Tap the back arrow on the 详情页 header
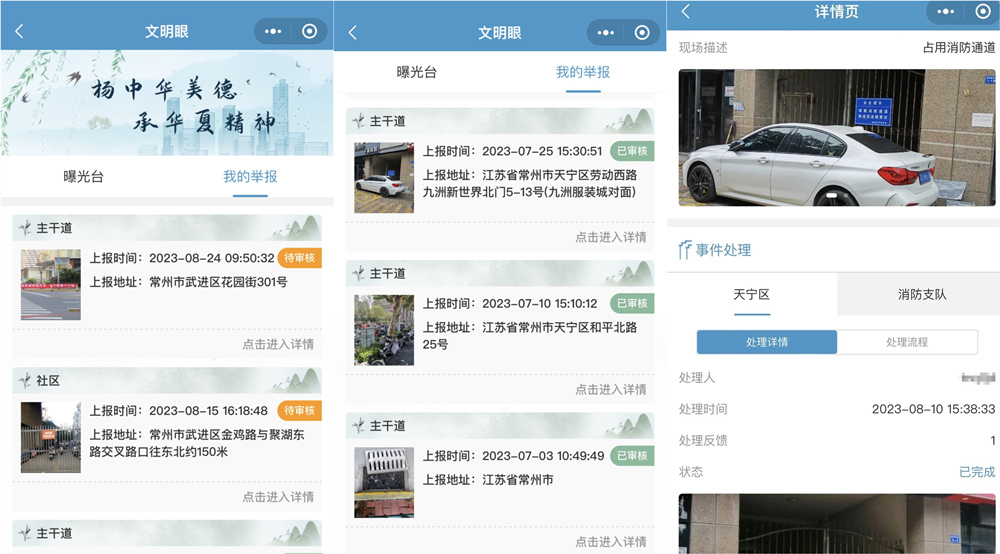The height and width of the screenshot is (554, 1000). tap(685, 11)
